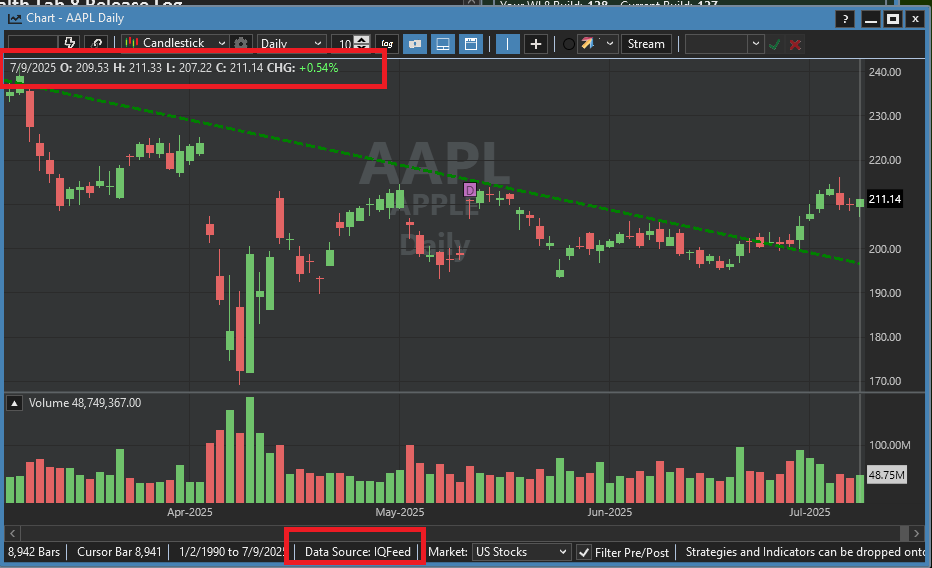
Task: Click the 170.00 price axis label
Action: [884, 381]
